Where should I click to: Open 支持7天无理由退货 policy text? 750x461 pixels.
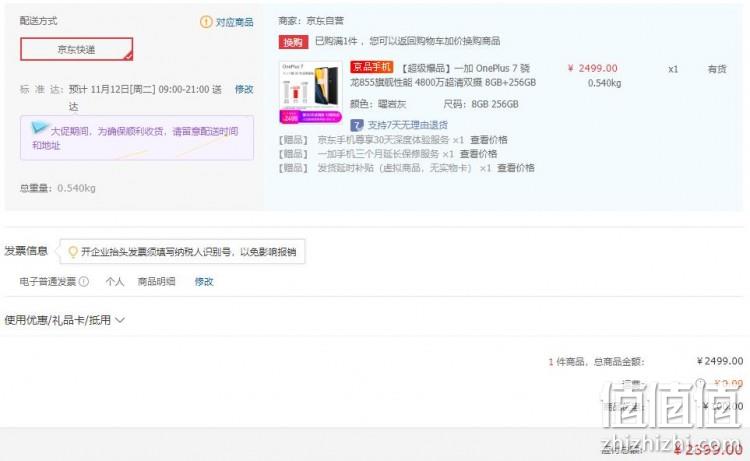408,125
